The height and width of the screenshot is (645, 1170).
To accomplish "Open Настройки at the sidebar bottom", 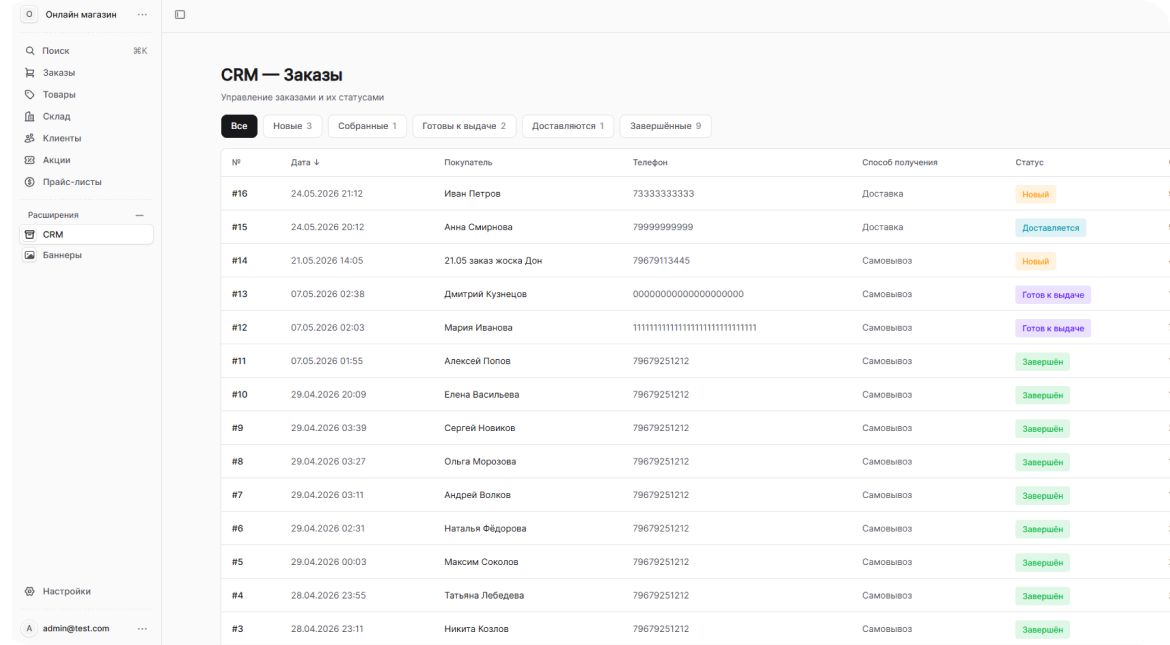I will [86, 591].
